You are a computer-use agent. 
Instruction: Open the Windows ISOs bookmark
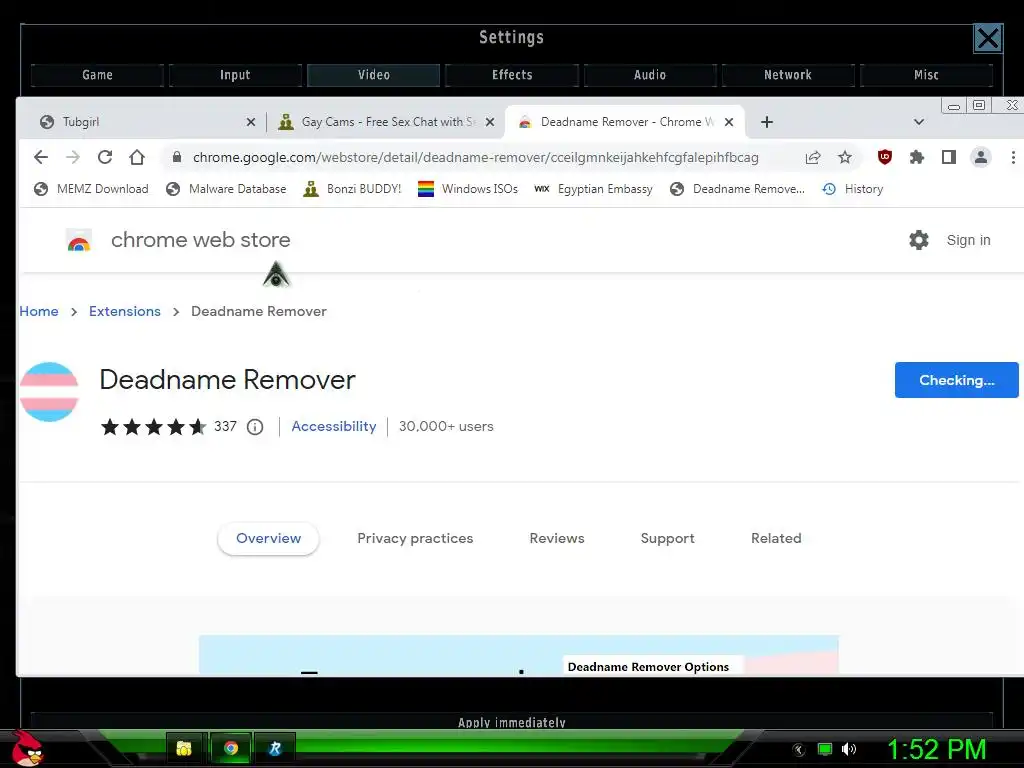click(468, 189)
